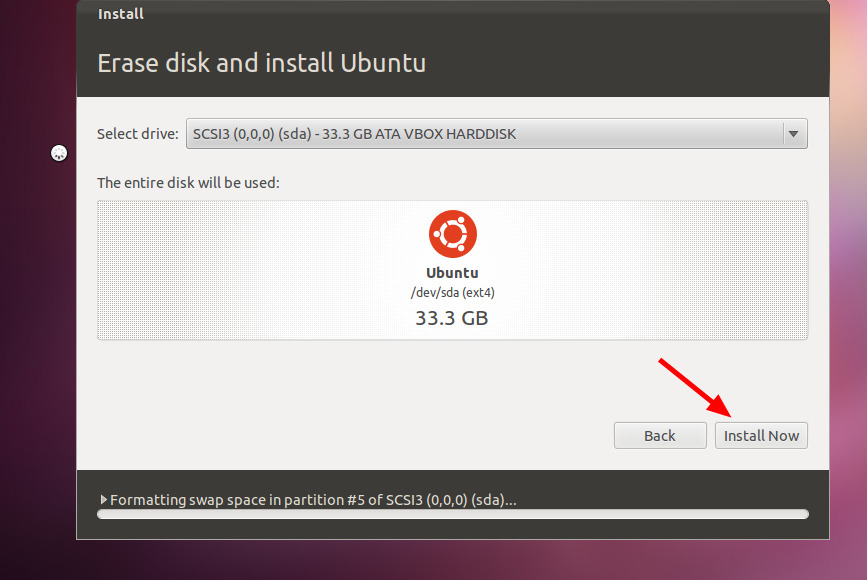The height and width of the screenshot is (580, 867).
Task: Click the Ubuntu logo in the disk preview
Action: click(x=452, y=235)
